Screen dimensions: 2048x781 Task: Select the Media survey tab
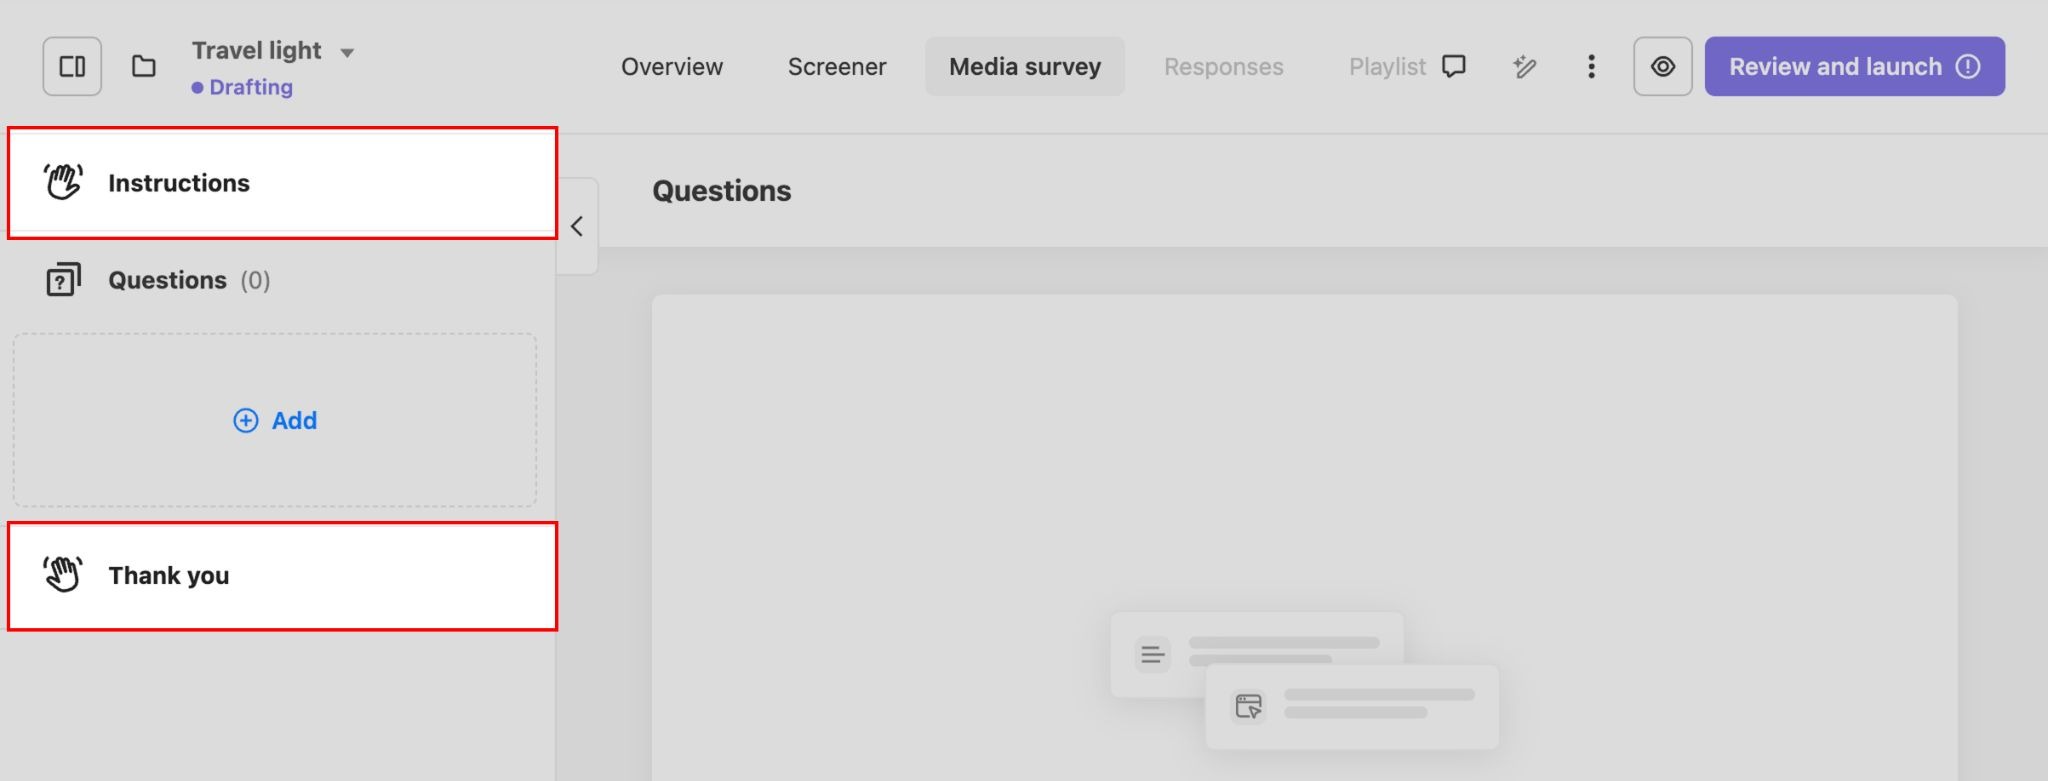pos(1024,66)
